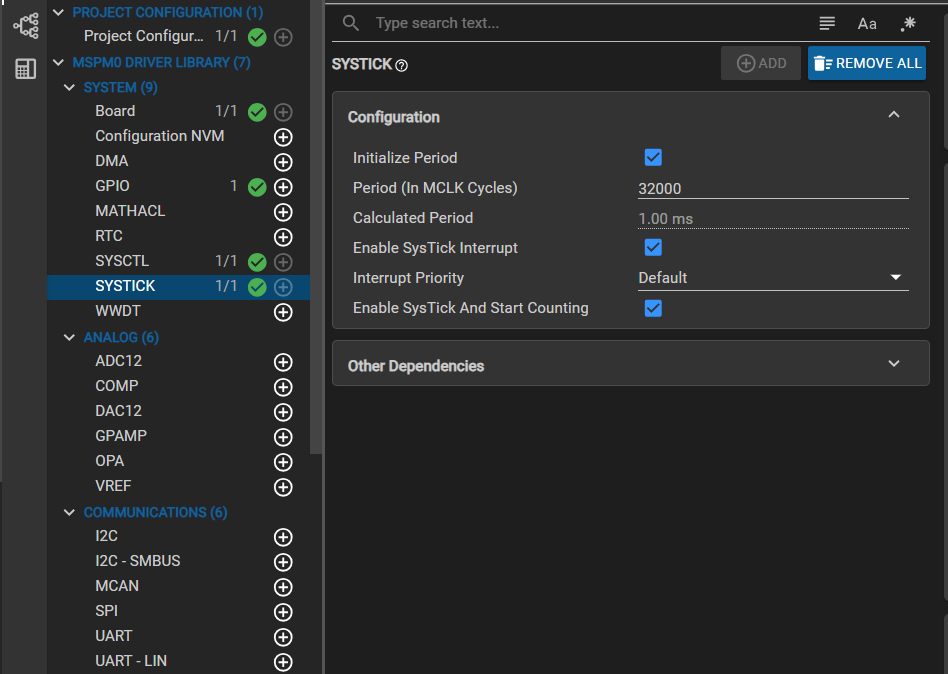The width and height of the screenshot is (948, 674).
Task: Click the module tree vertical scrollbar
Action: 316,227
